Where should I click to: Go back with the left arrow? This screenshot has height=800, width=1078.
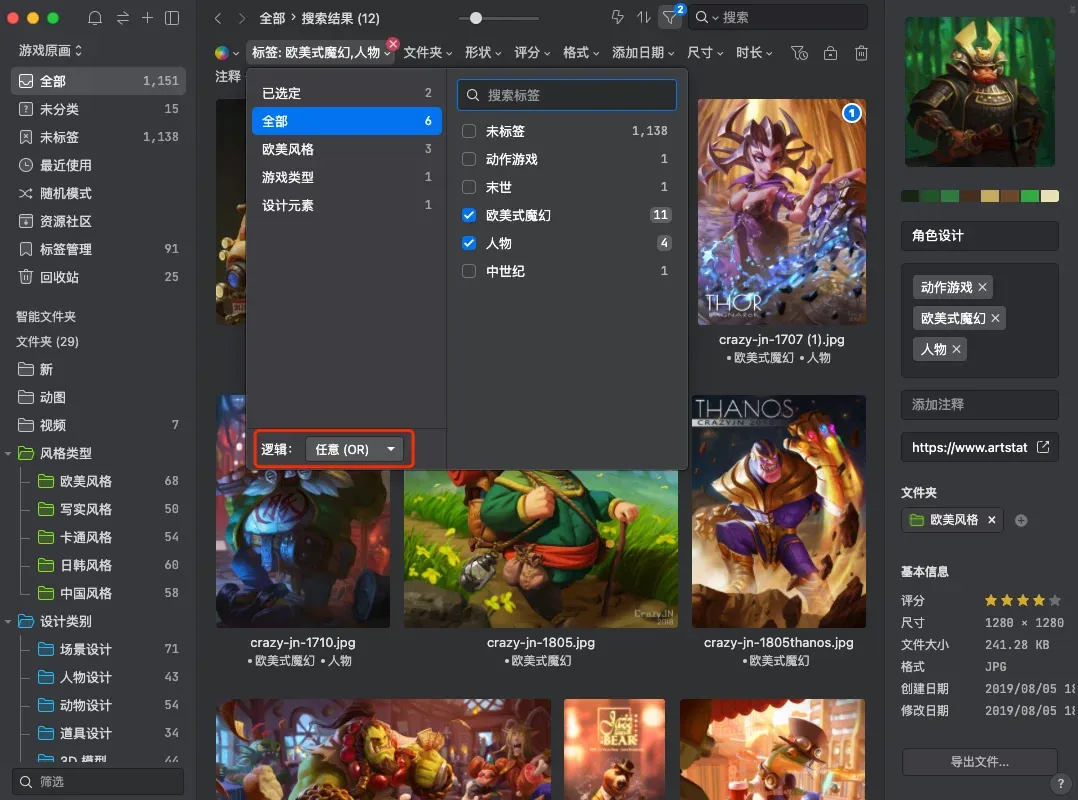click(218, 19)
